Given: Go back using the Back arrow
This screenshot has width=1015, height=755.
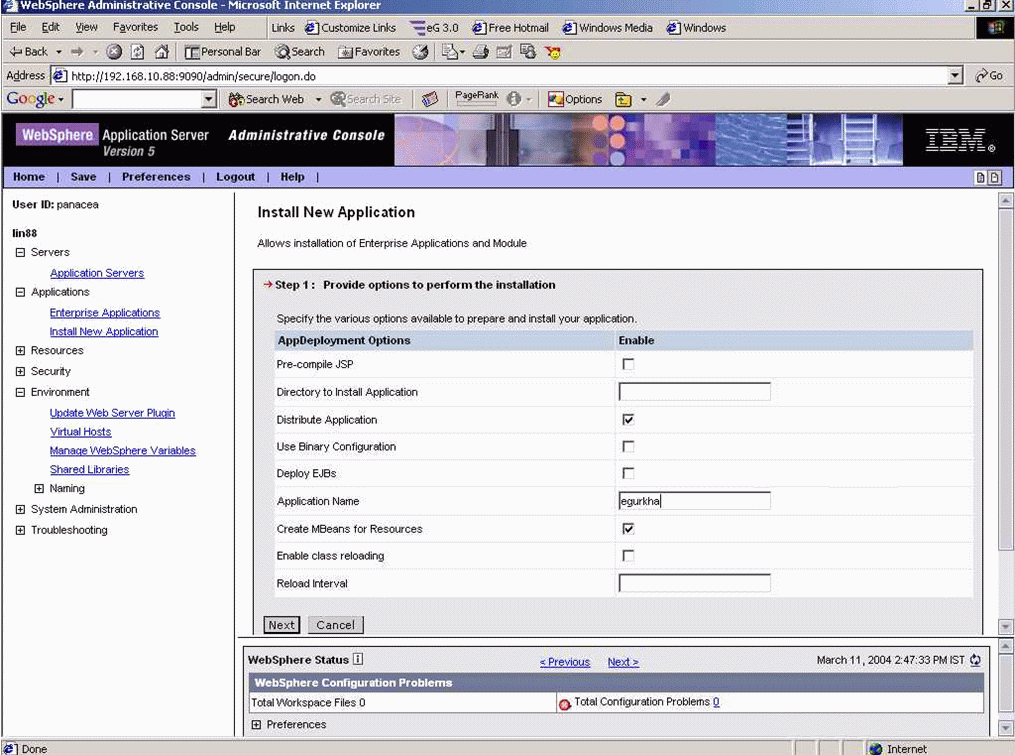Looking at the screenshot, I should click(28, 52).
